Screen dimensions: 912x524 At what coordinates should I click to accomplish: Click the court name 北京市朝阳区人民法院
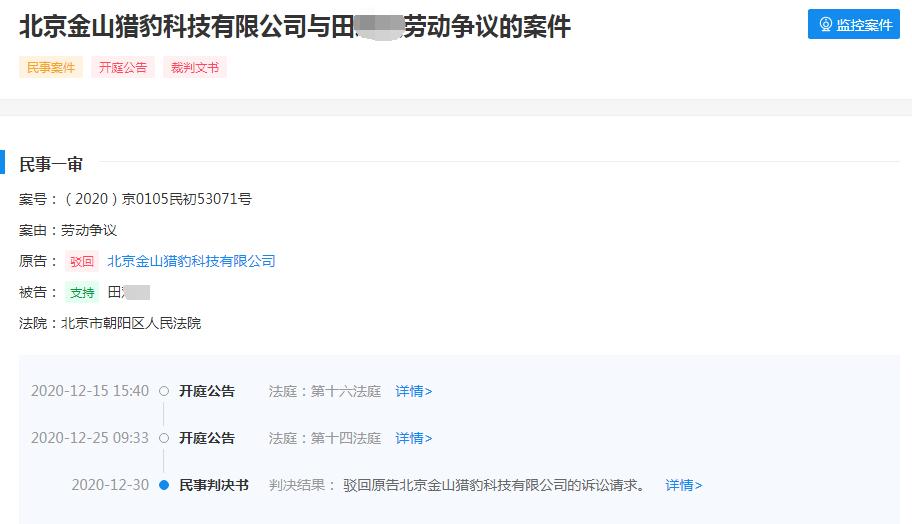pyautogui.click(x=131, y=323)
